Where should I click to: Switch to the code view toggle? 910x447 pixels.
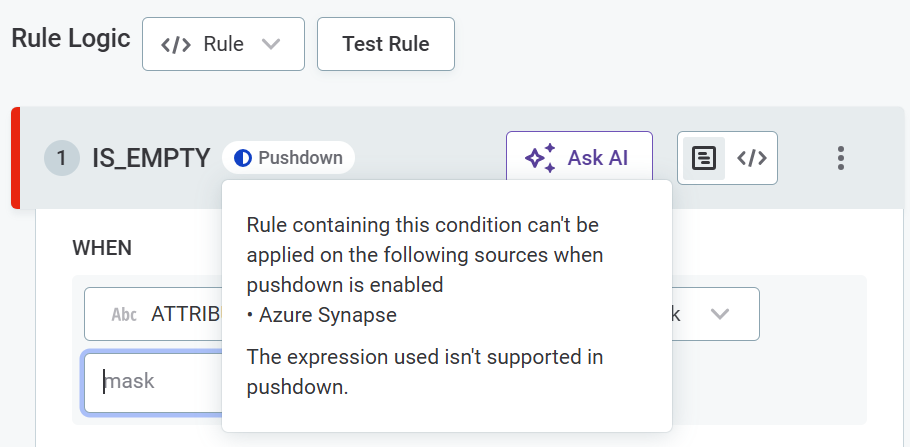point(752,158)
